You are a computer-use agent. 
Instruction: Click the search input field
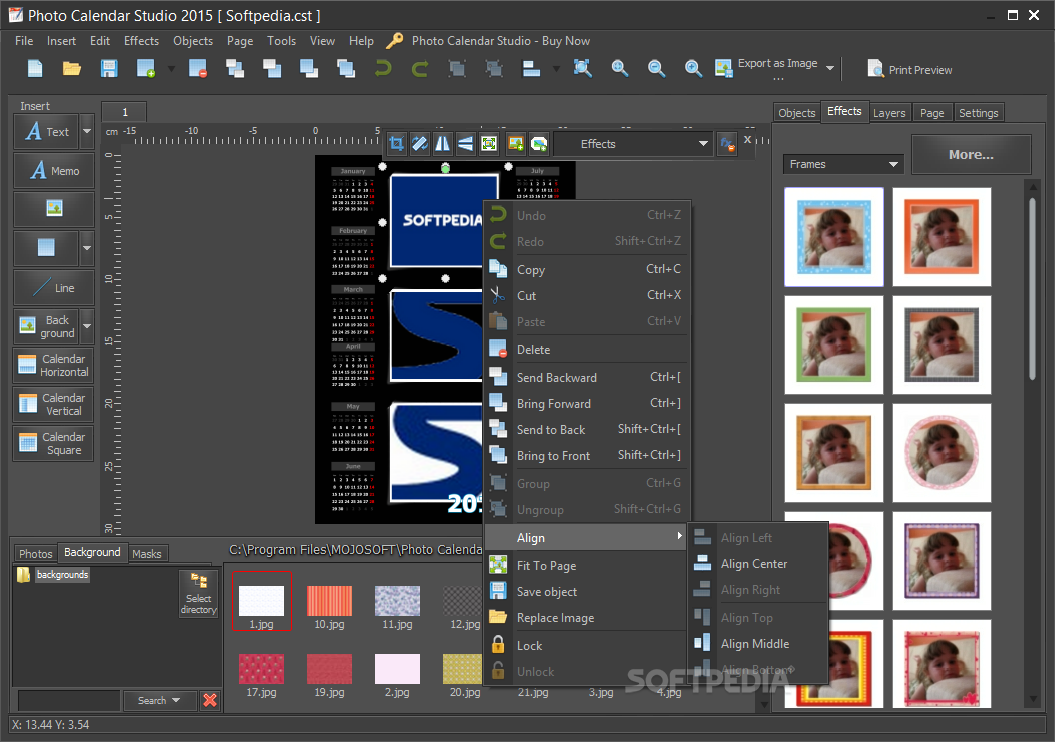68,700
